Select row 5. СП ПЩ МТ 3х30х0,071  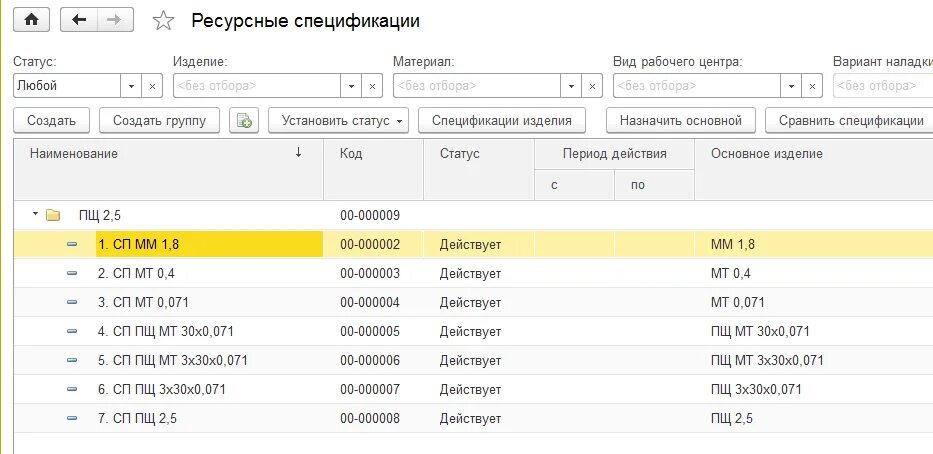[x=473, y=361]
